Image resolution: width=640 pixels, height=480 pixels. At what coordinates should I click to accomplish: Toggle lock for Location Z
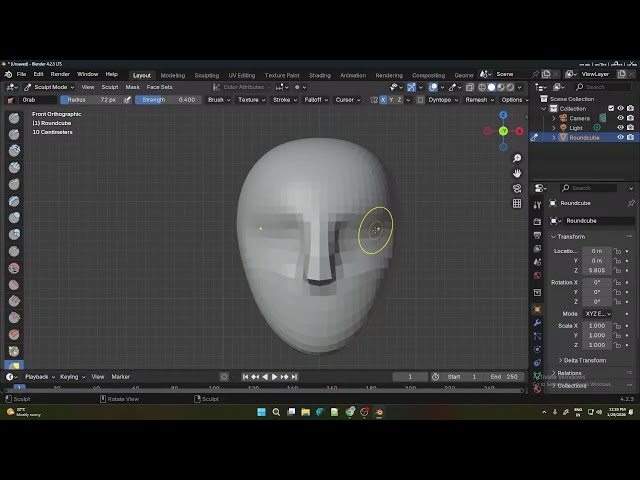coord(617,271)
